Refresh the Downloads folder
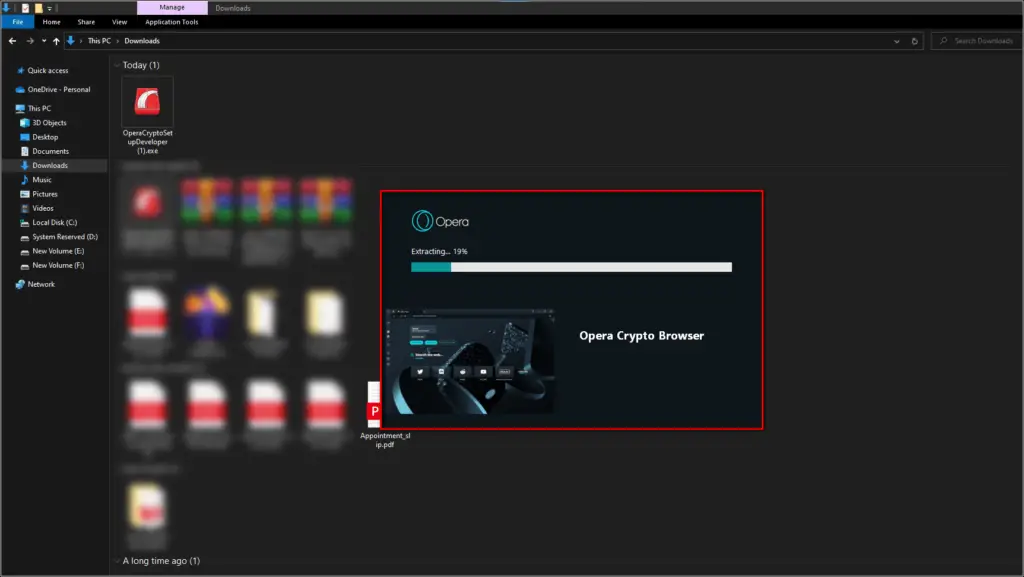Image resolution: width=1024 pixels, height=577 pixels. pos(914,40)
